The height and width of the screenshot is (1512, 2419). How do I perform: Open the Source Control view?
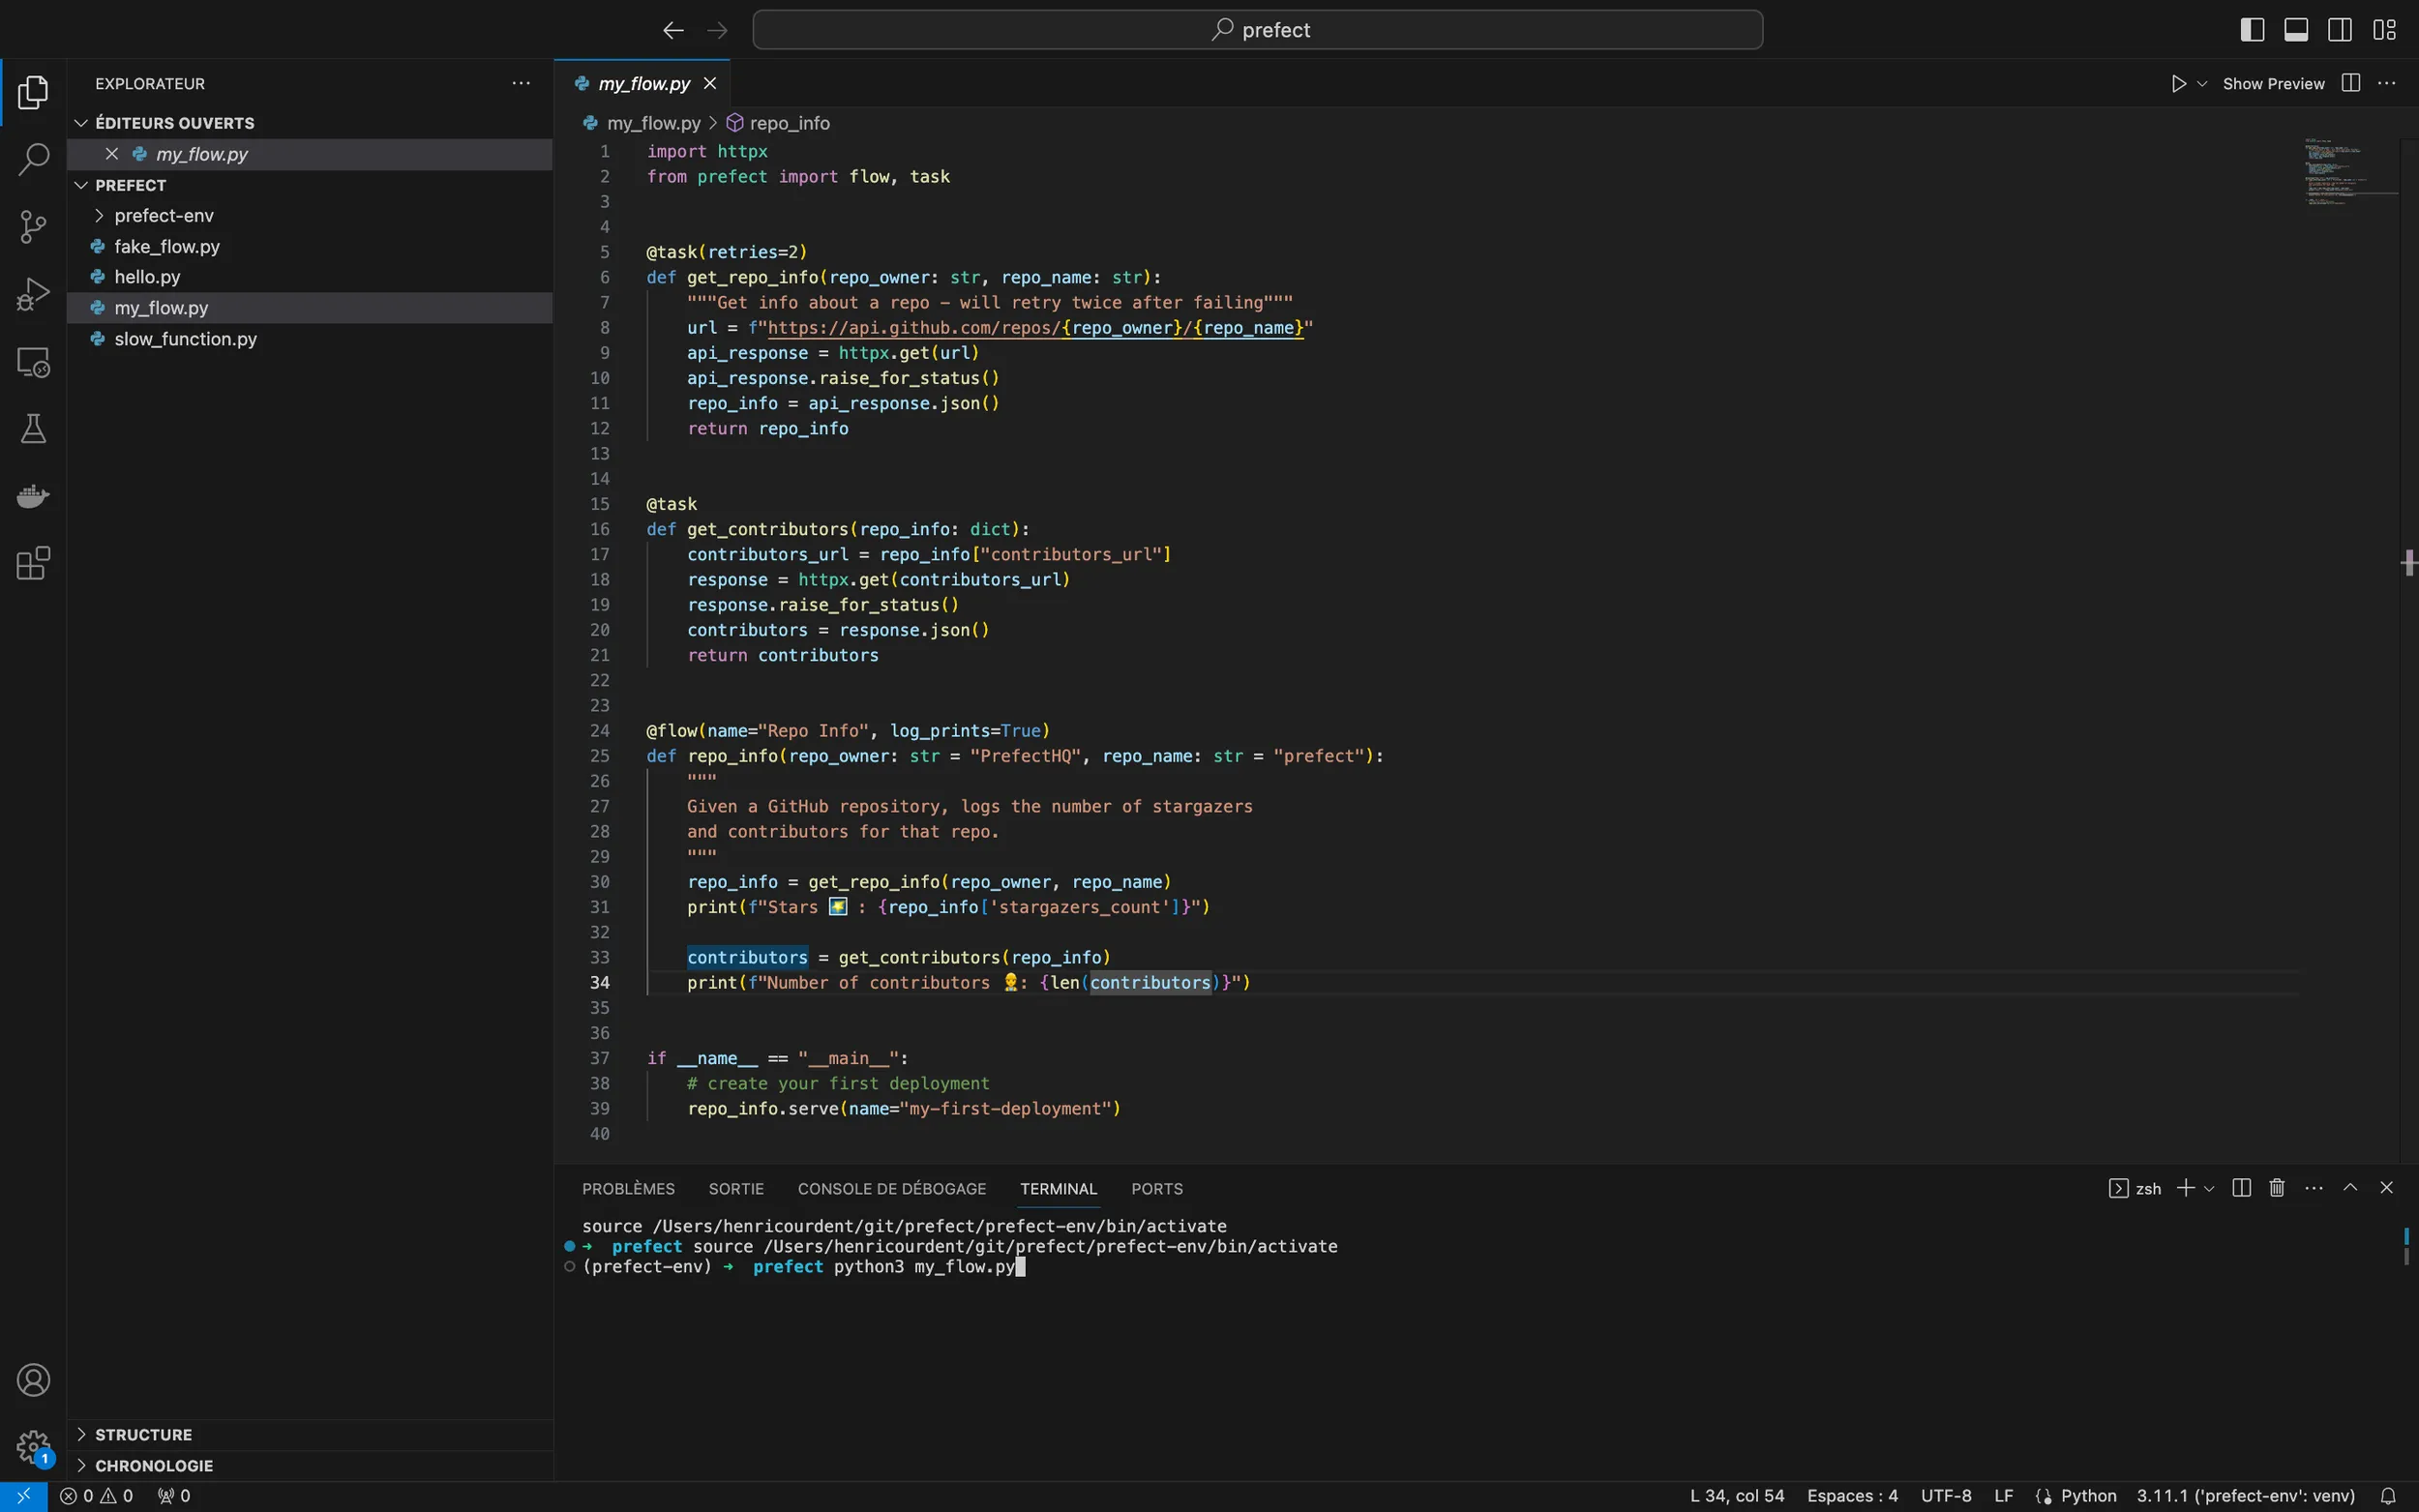point(33,227)
